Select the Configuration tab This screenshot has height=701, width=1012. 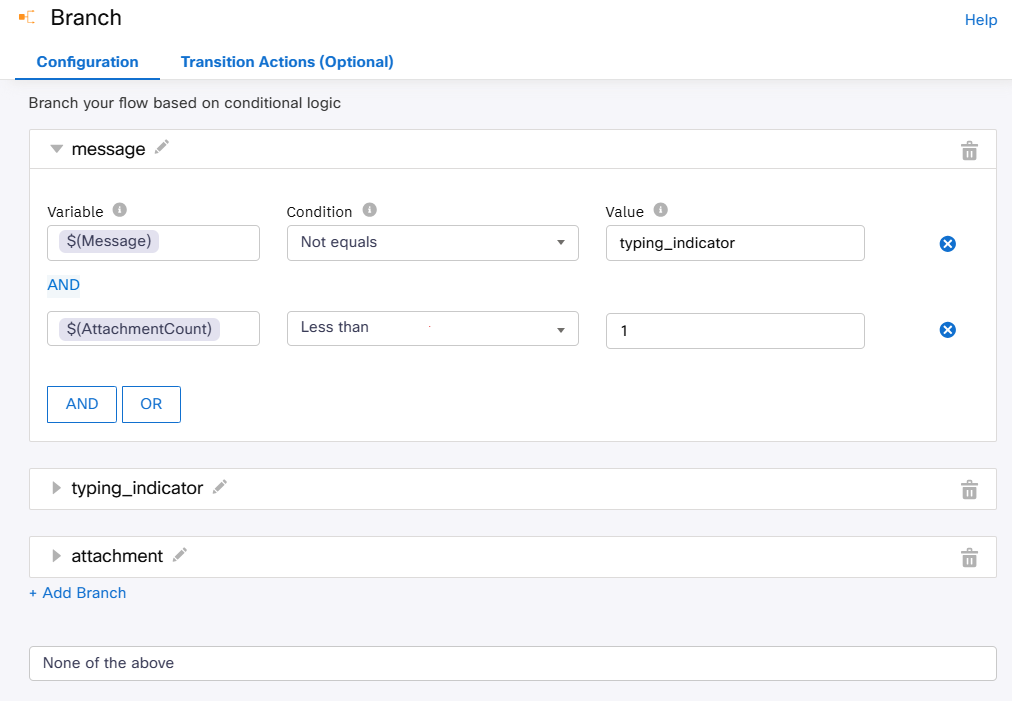88,62
